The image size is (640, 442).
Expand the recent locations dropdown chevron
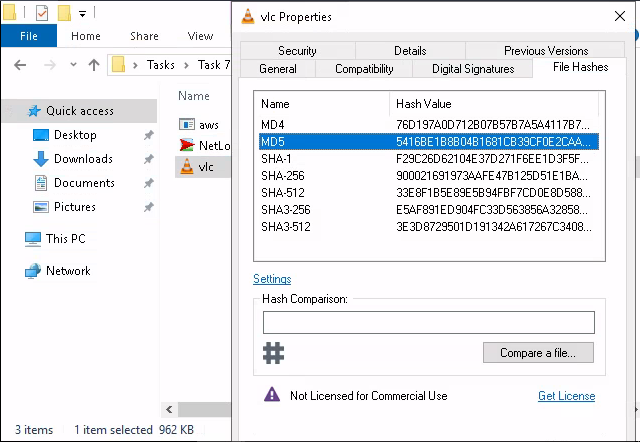[x=73, y=66]
